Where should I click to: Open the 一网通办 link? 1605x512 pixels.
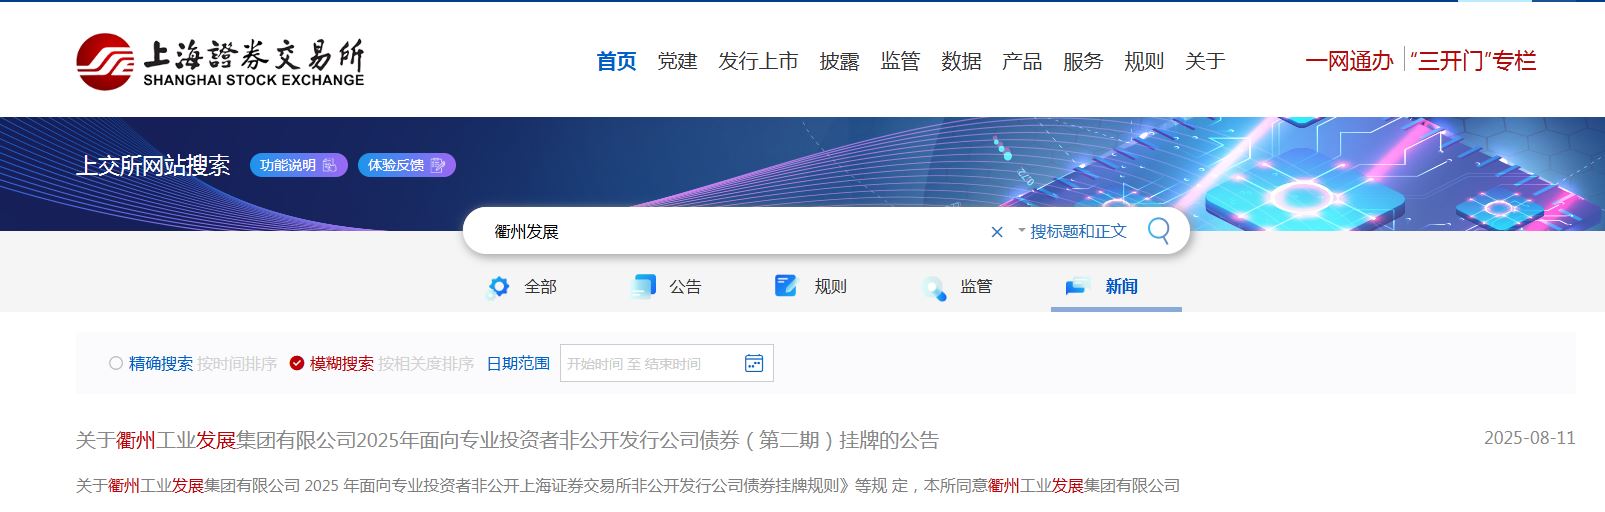[x=1349, y=61]
